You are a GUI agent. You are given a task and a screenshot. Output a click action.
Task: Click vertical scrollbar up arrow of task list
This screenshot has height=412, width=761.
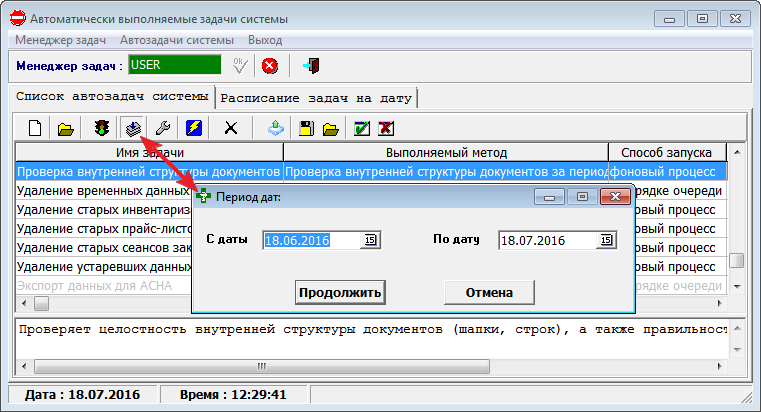tap(737, 152)
